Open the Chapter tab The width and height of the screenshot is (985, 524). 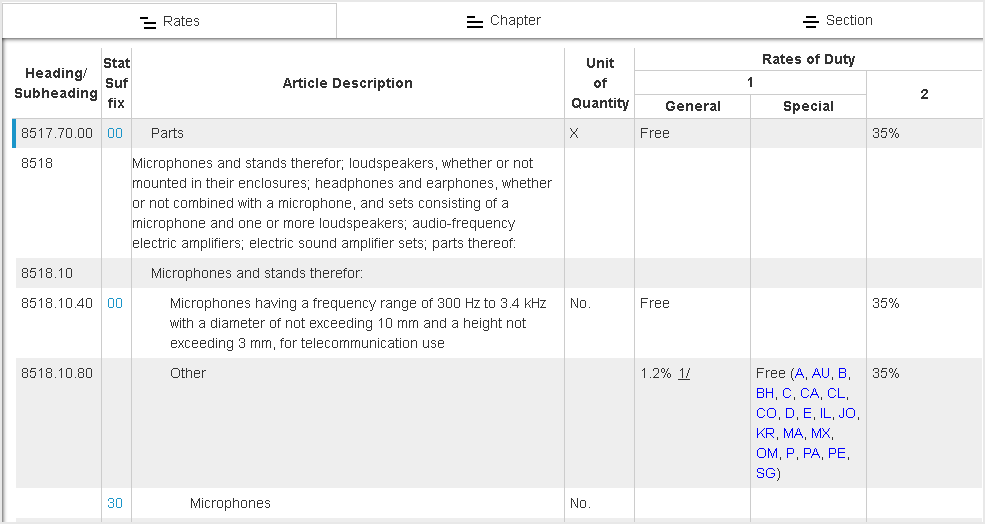(504, 20)
